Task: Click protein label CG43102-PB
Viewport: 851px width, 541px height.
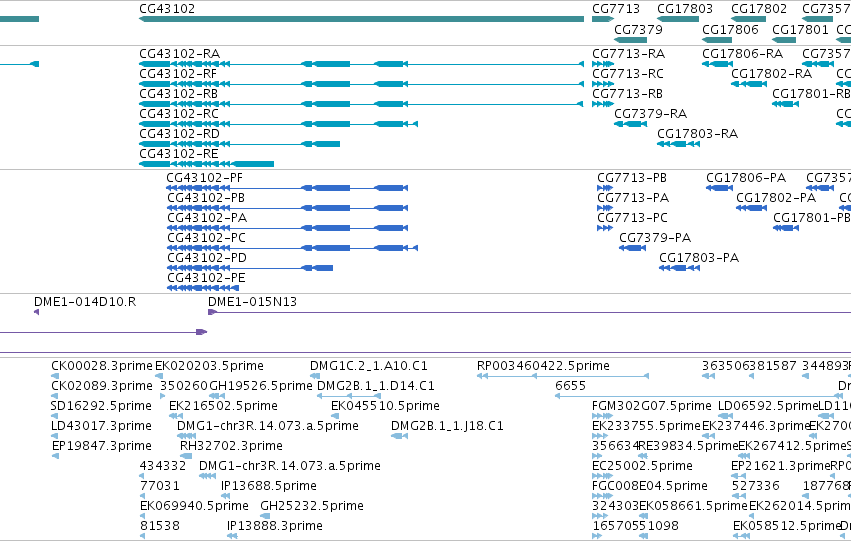Action: tap(206, 198)
